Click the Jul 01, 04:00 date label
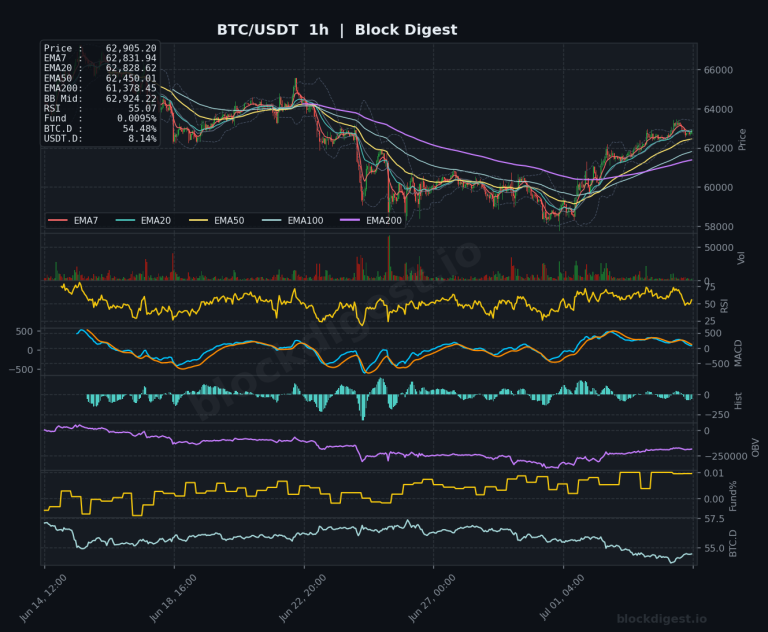The width and height of the screenshot is (768, 632). 562,598
